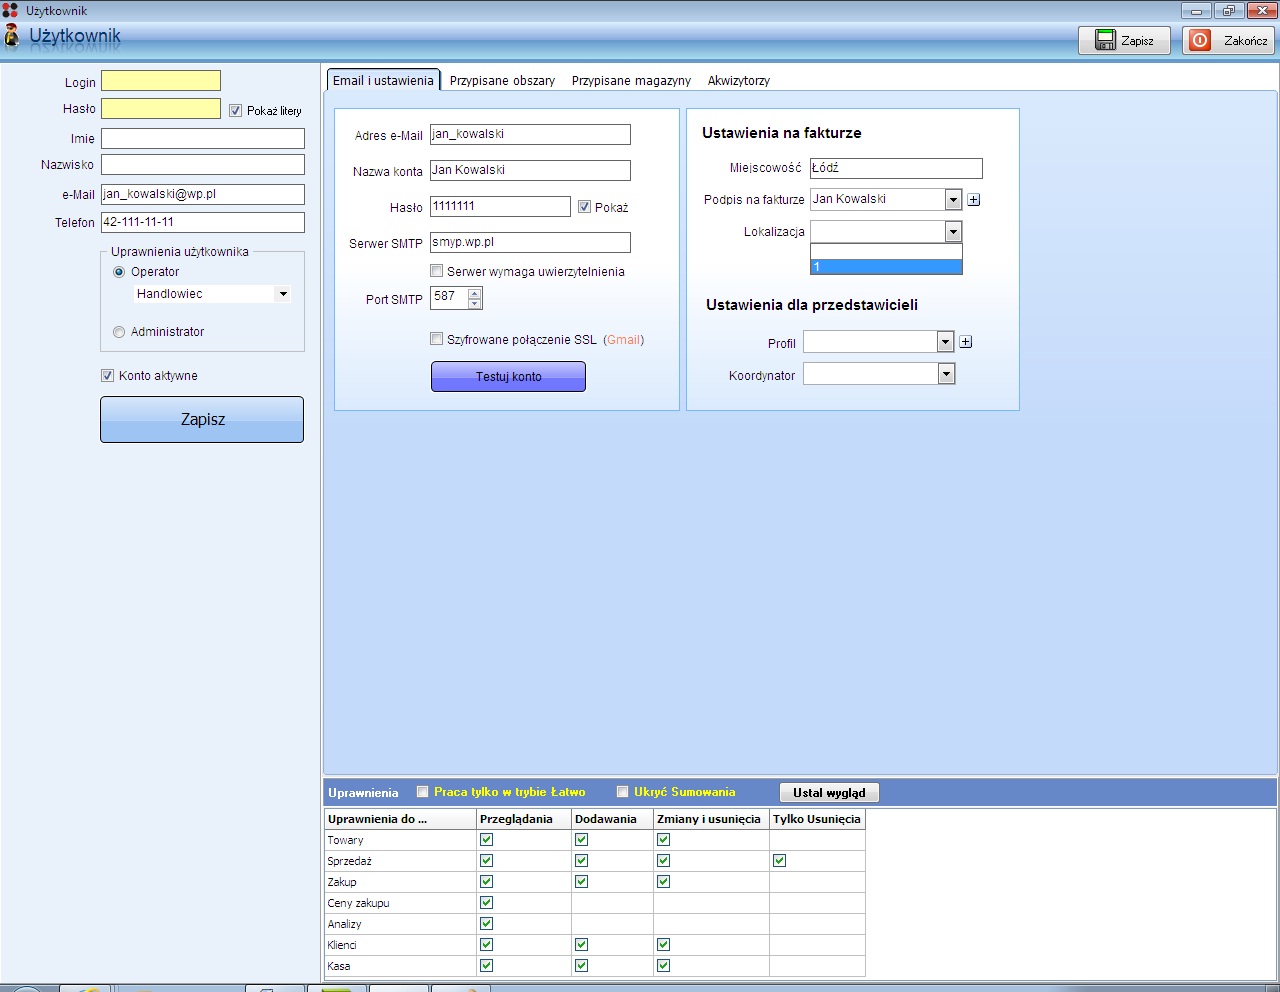1280x992 pixels.
Task: Decrease Port SMTP value with down arrow
Action: pyautogui.click(x=475, y=303)
